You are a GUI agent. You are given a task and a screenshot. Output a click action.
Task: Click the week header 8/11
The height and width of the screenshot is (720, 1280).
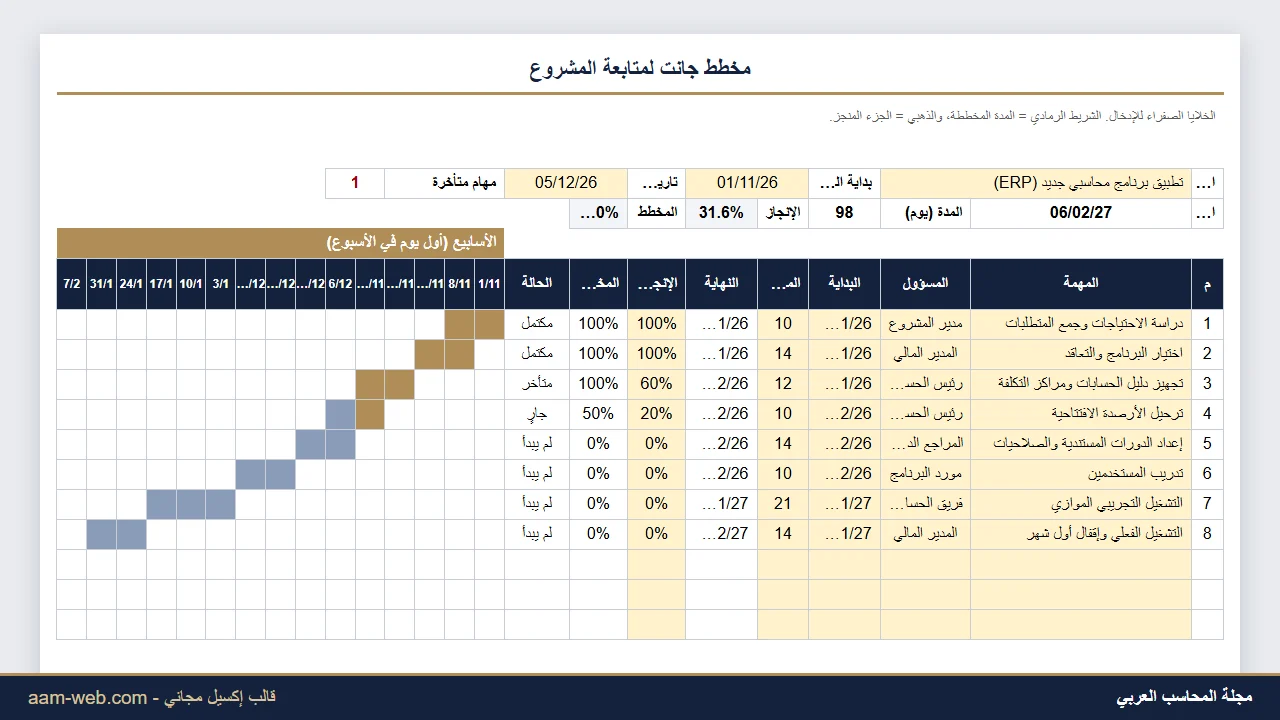[460, 283]
